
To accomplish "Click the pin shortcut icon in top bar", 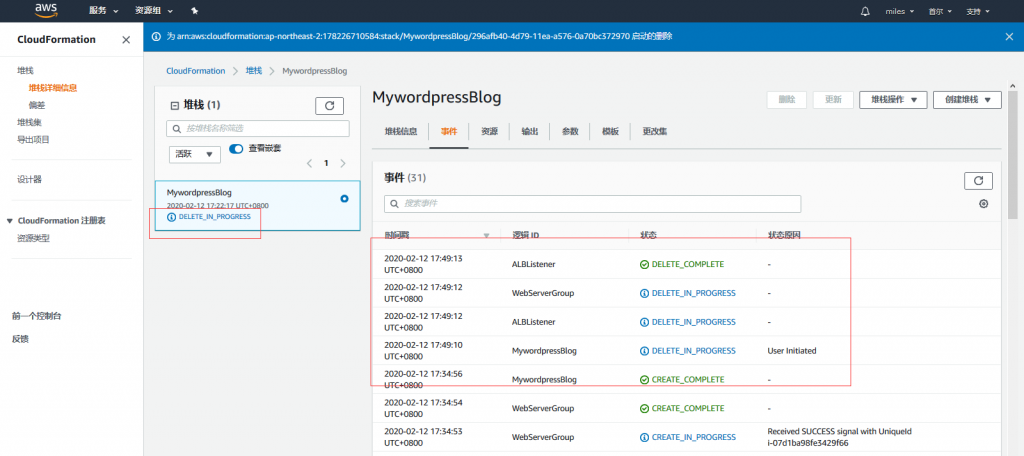I will (194, 11).
